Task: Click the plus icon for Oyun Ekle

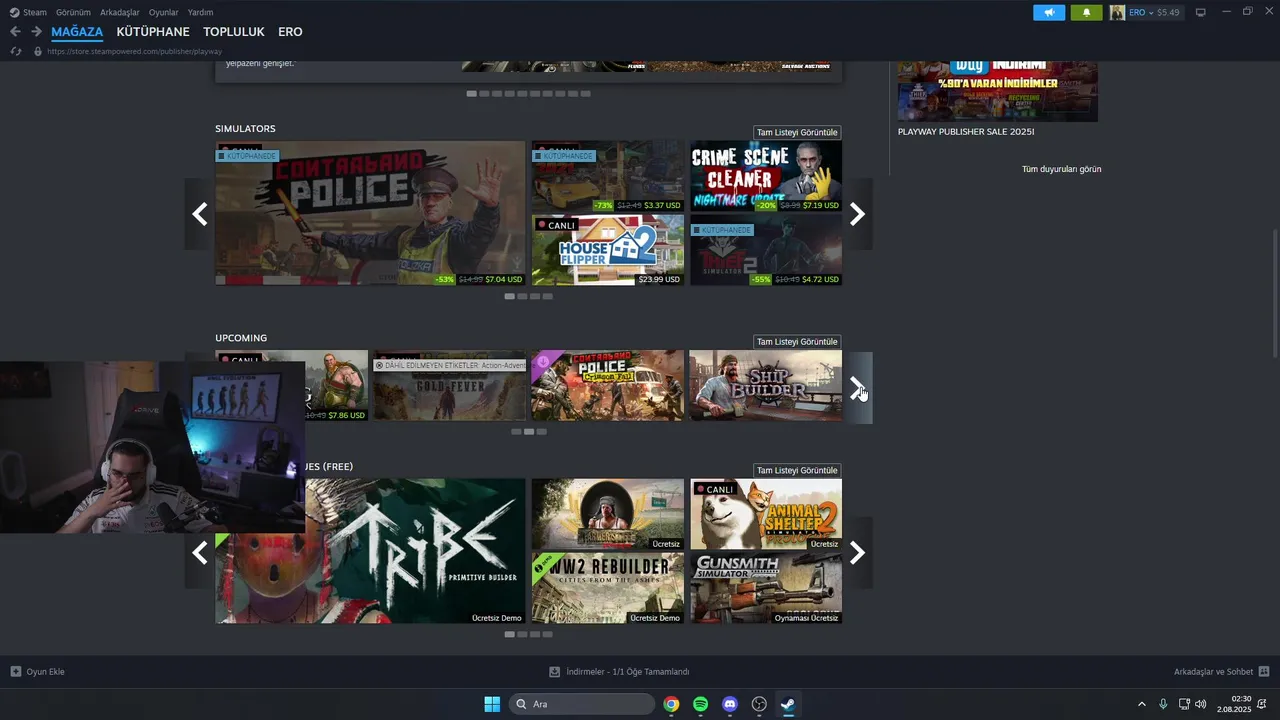Action: 15,672
